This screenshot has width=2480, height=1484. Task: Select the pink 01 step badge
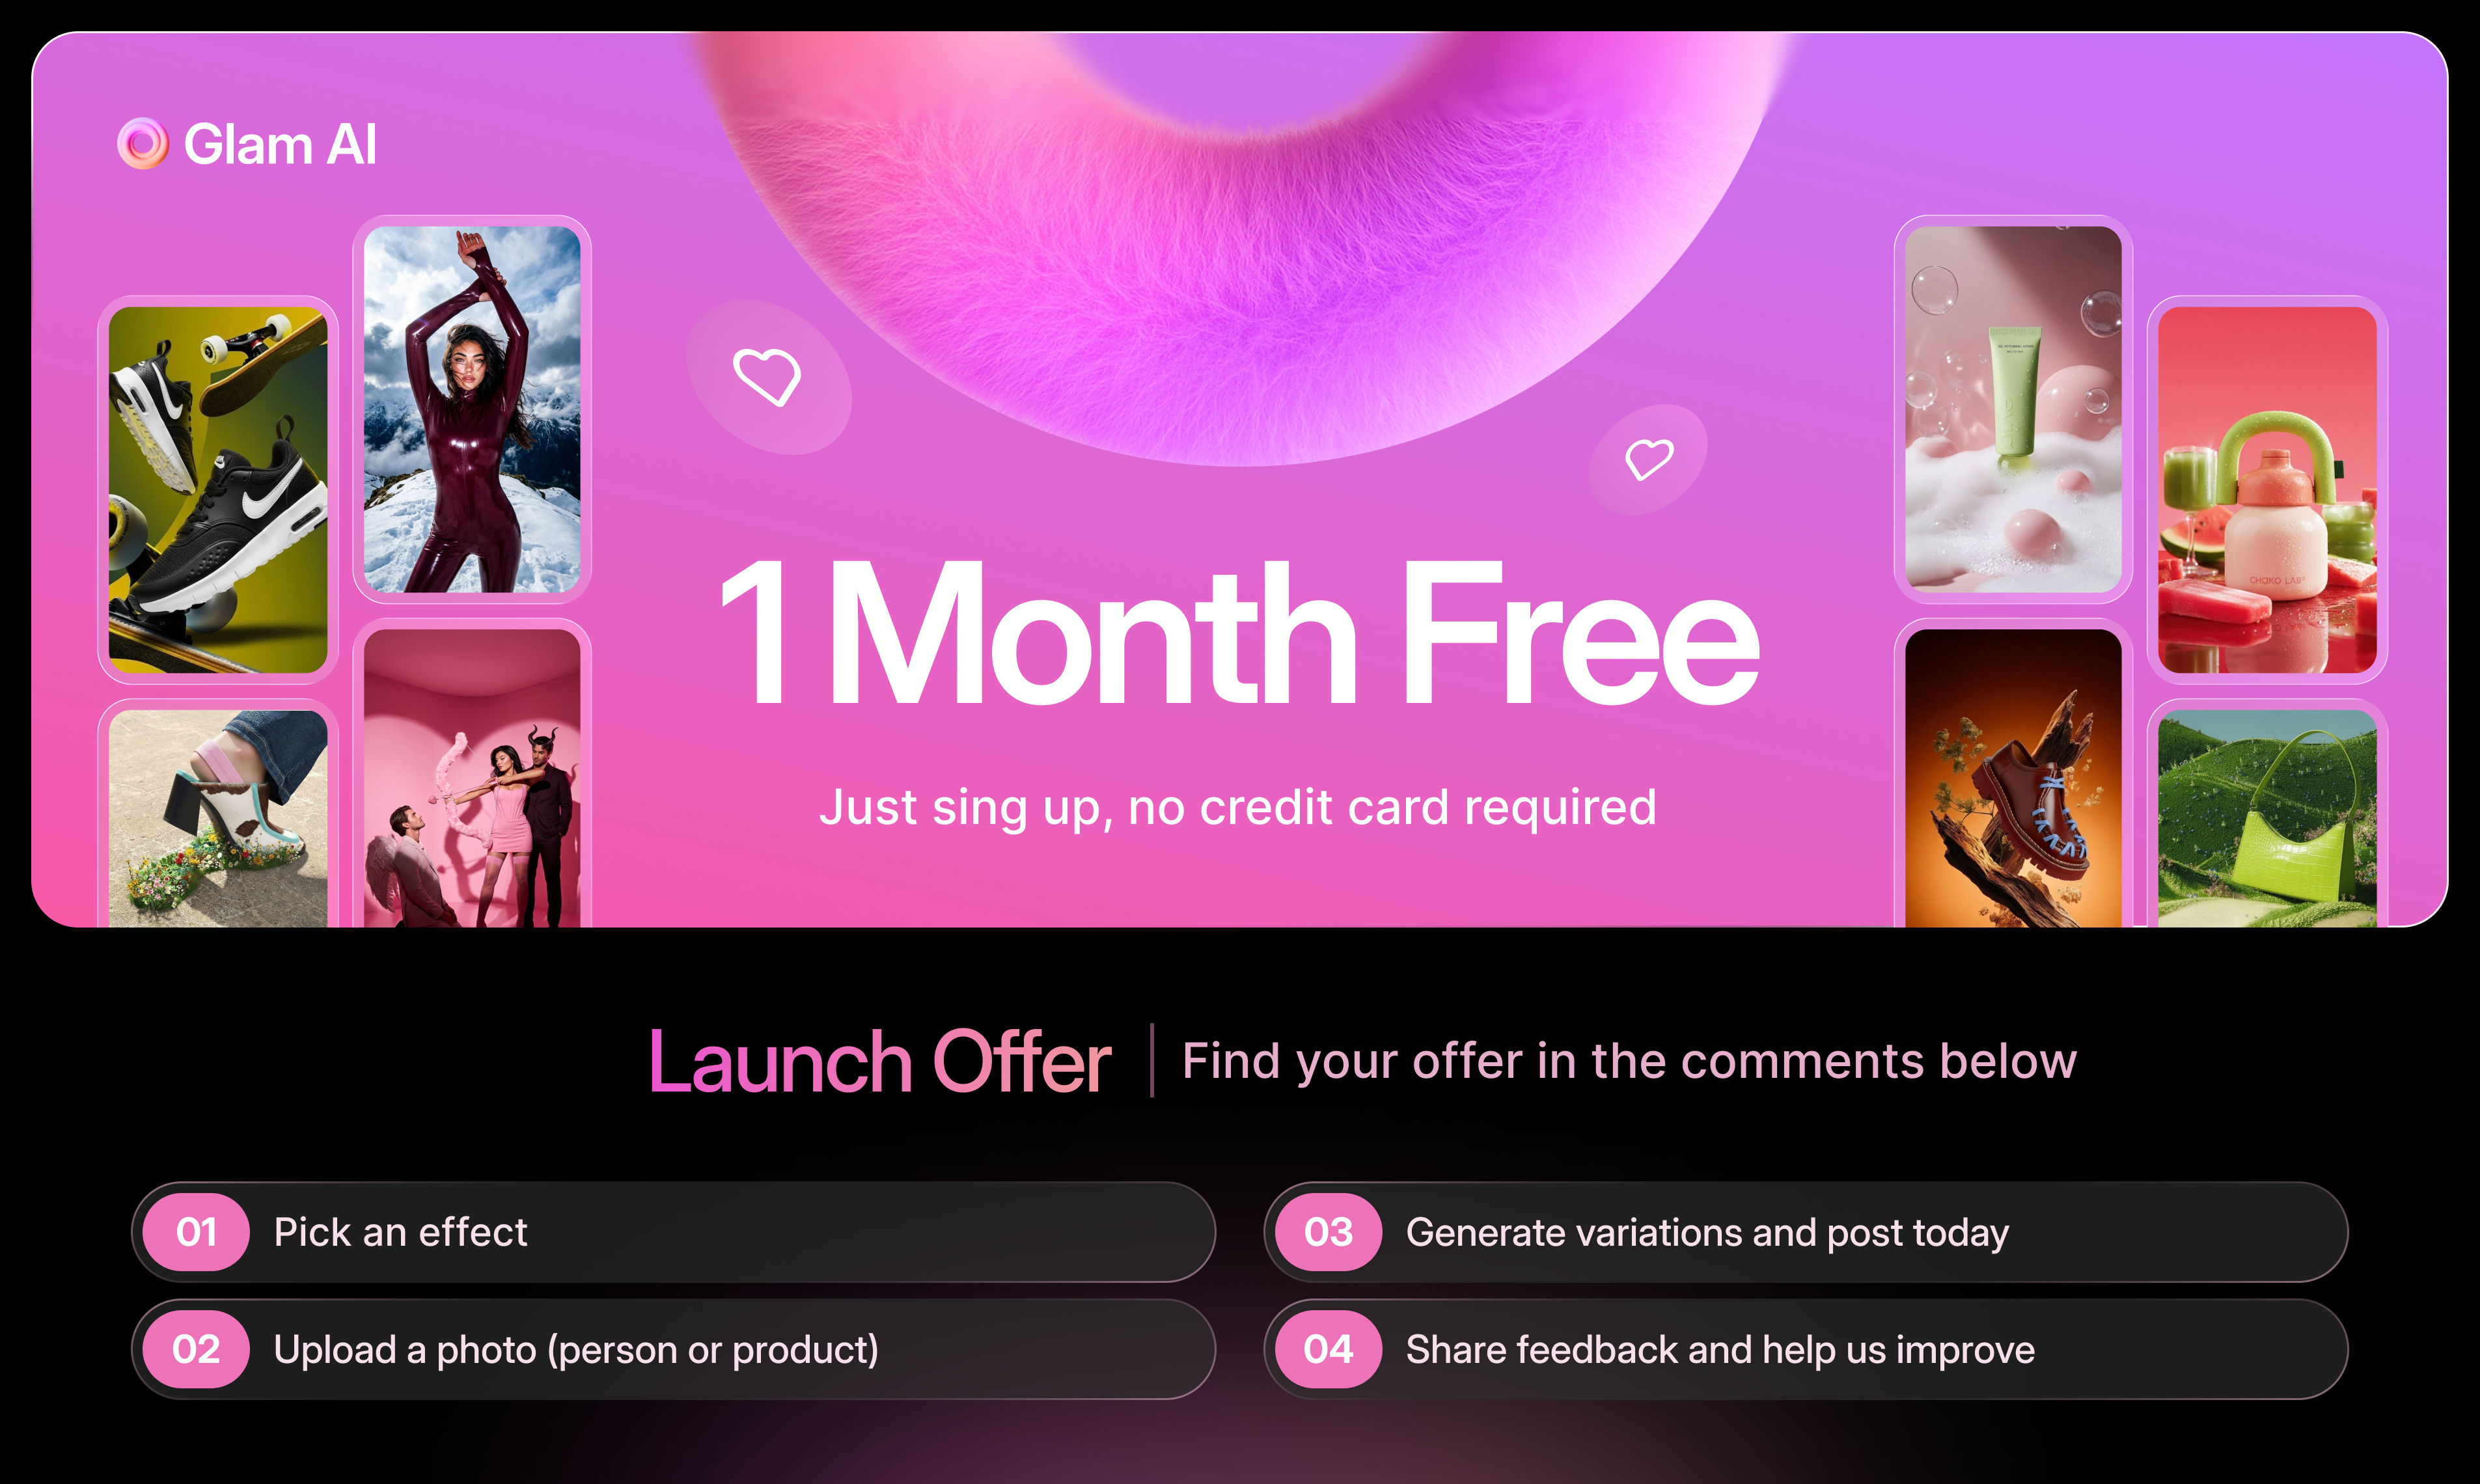pos(196,1232)
